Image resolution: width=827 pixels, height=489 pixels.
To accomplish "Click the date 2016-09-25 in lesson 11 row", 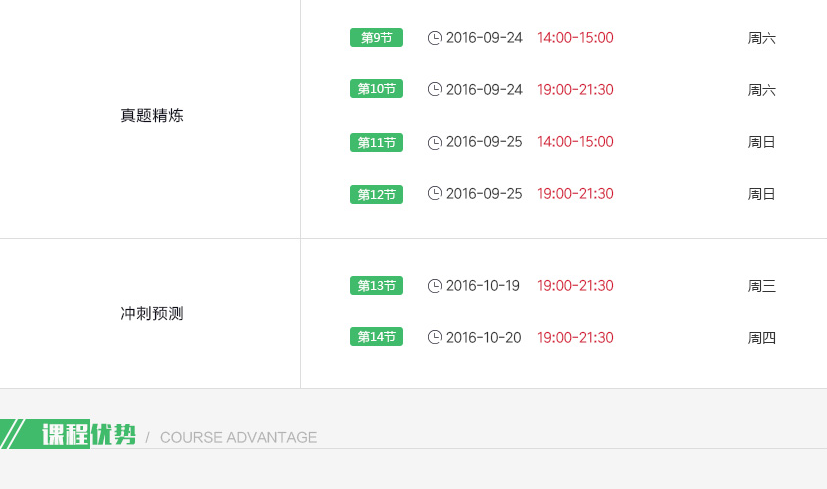I will point(484,142).
